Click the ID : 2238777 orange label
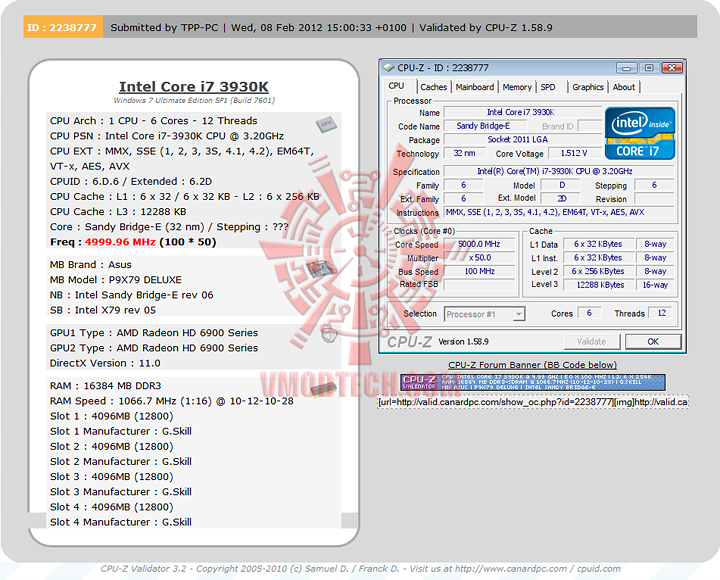 click(x=63, y=27)
